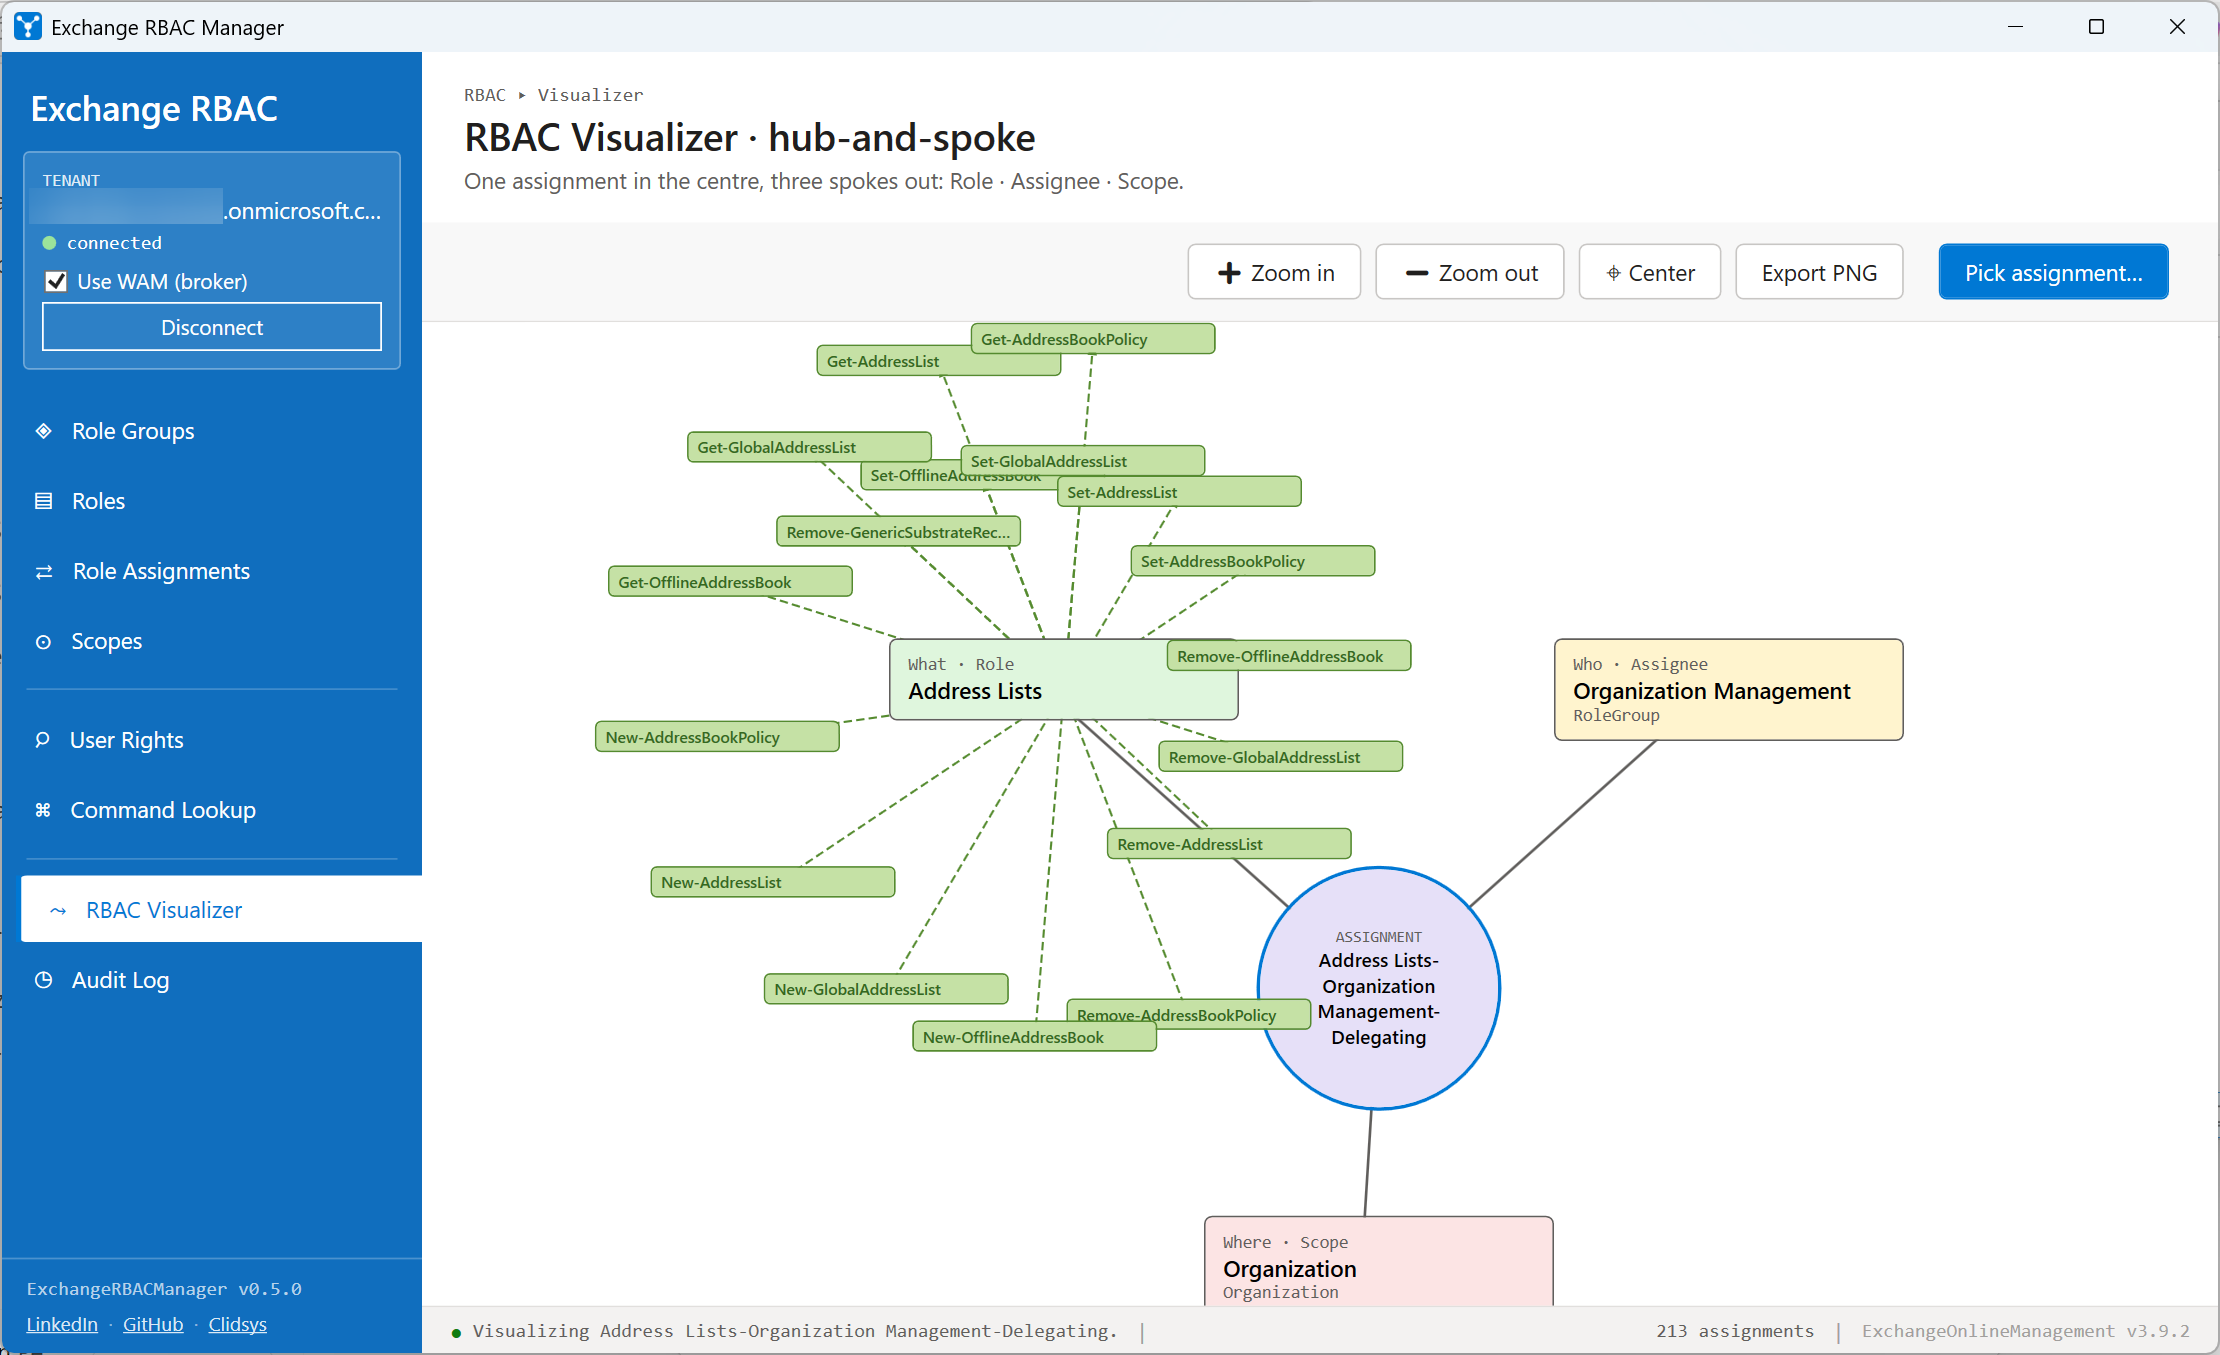Click the Role Assignments arrows icon
The width and height of the screenshot is (2220, 1355).
tap(44, 572)
